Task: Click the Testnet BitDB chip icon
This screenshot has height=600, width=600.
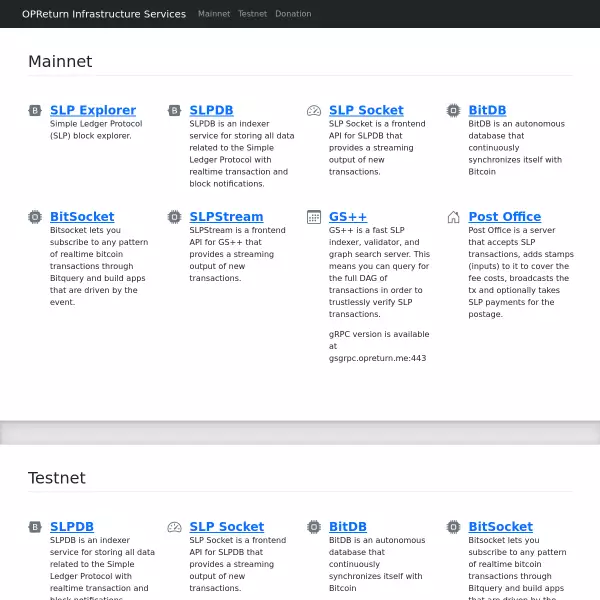Action: click(314, 527)
